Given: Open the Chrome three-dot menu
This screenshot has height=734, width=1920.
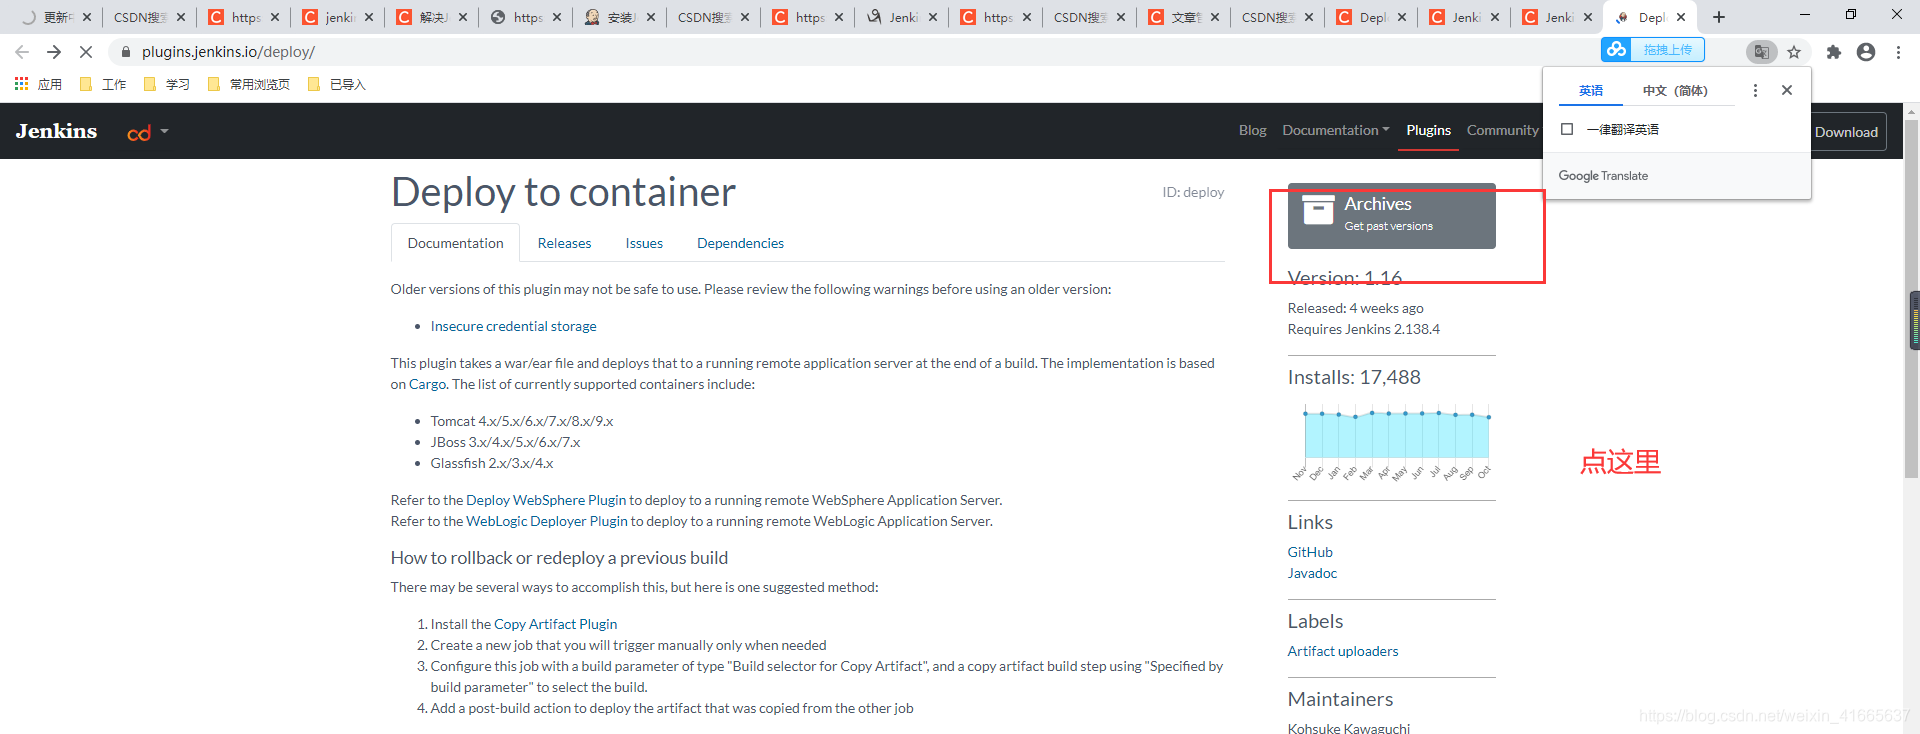Looking at the screenshot, I should [1898, 52].
